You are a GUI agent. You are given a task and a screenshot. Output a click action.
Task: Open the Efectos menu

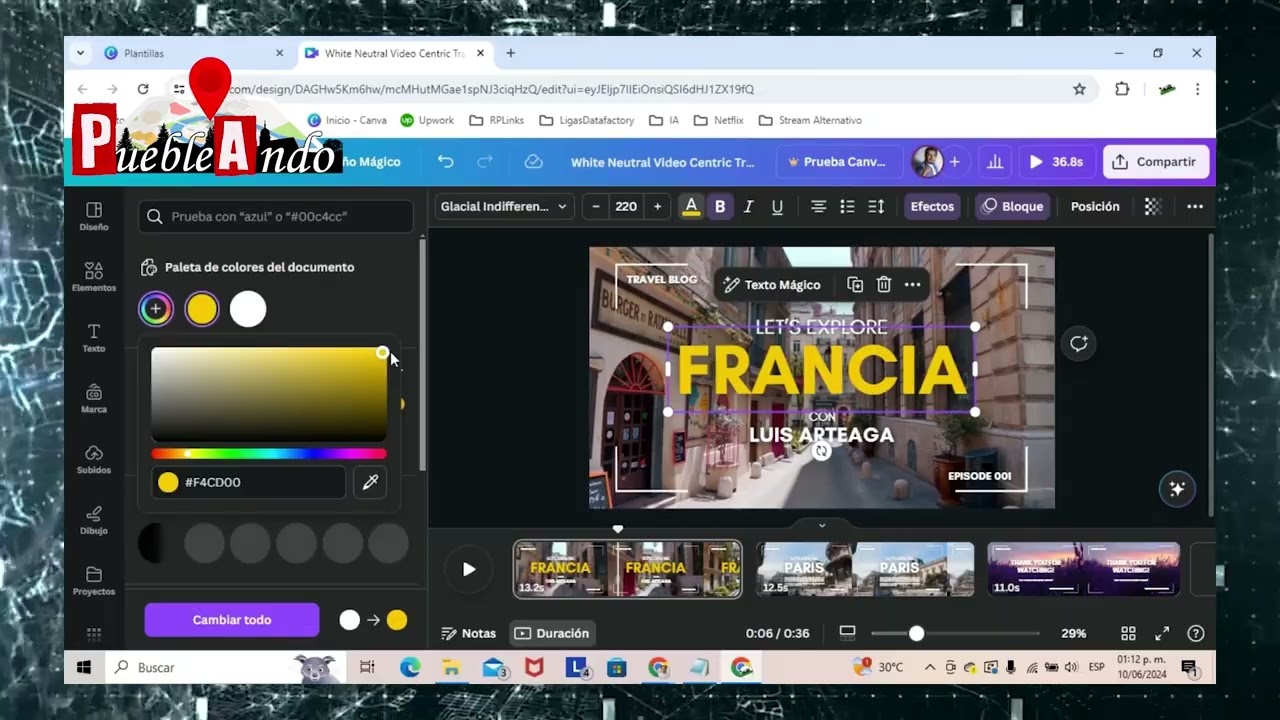(x=932, y=206)
